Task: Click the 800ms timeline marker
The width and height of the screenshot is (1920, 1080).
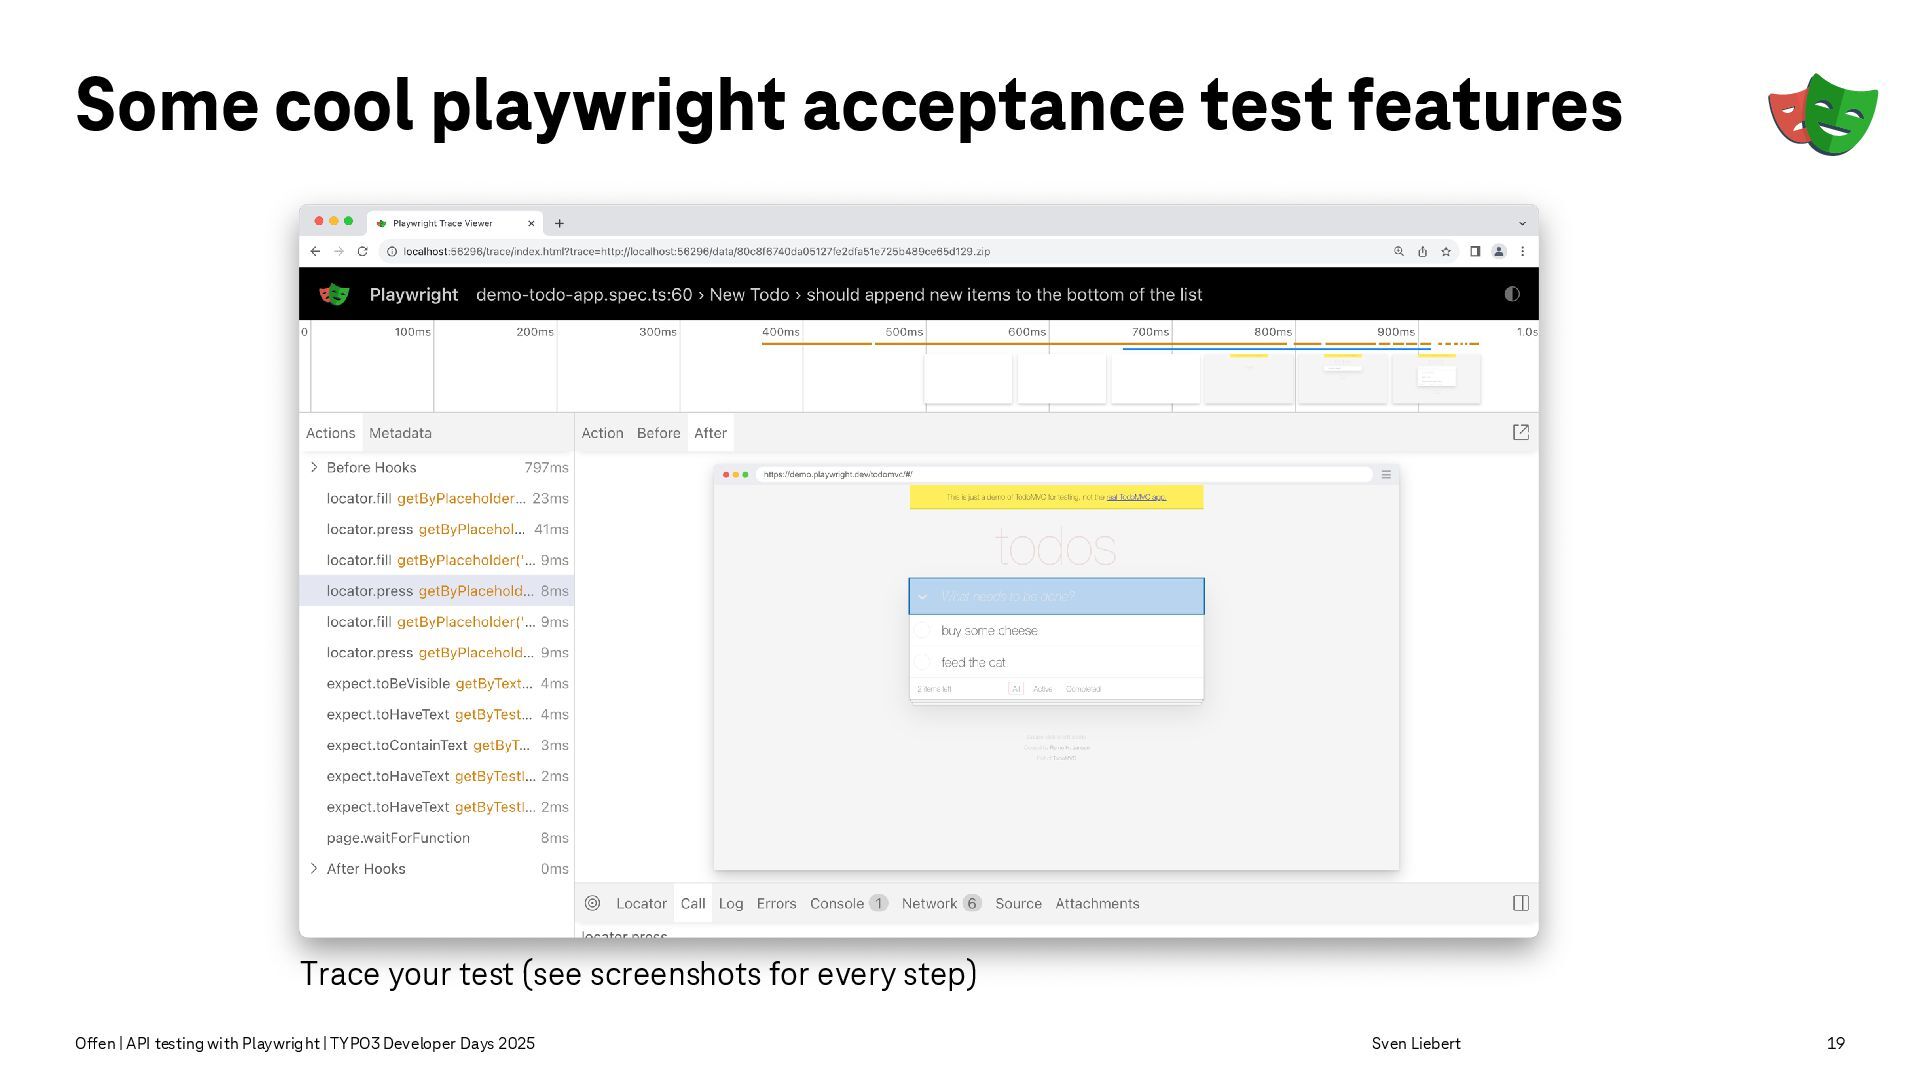Action: click(x=1272, y=332)
